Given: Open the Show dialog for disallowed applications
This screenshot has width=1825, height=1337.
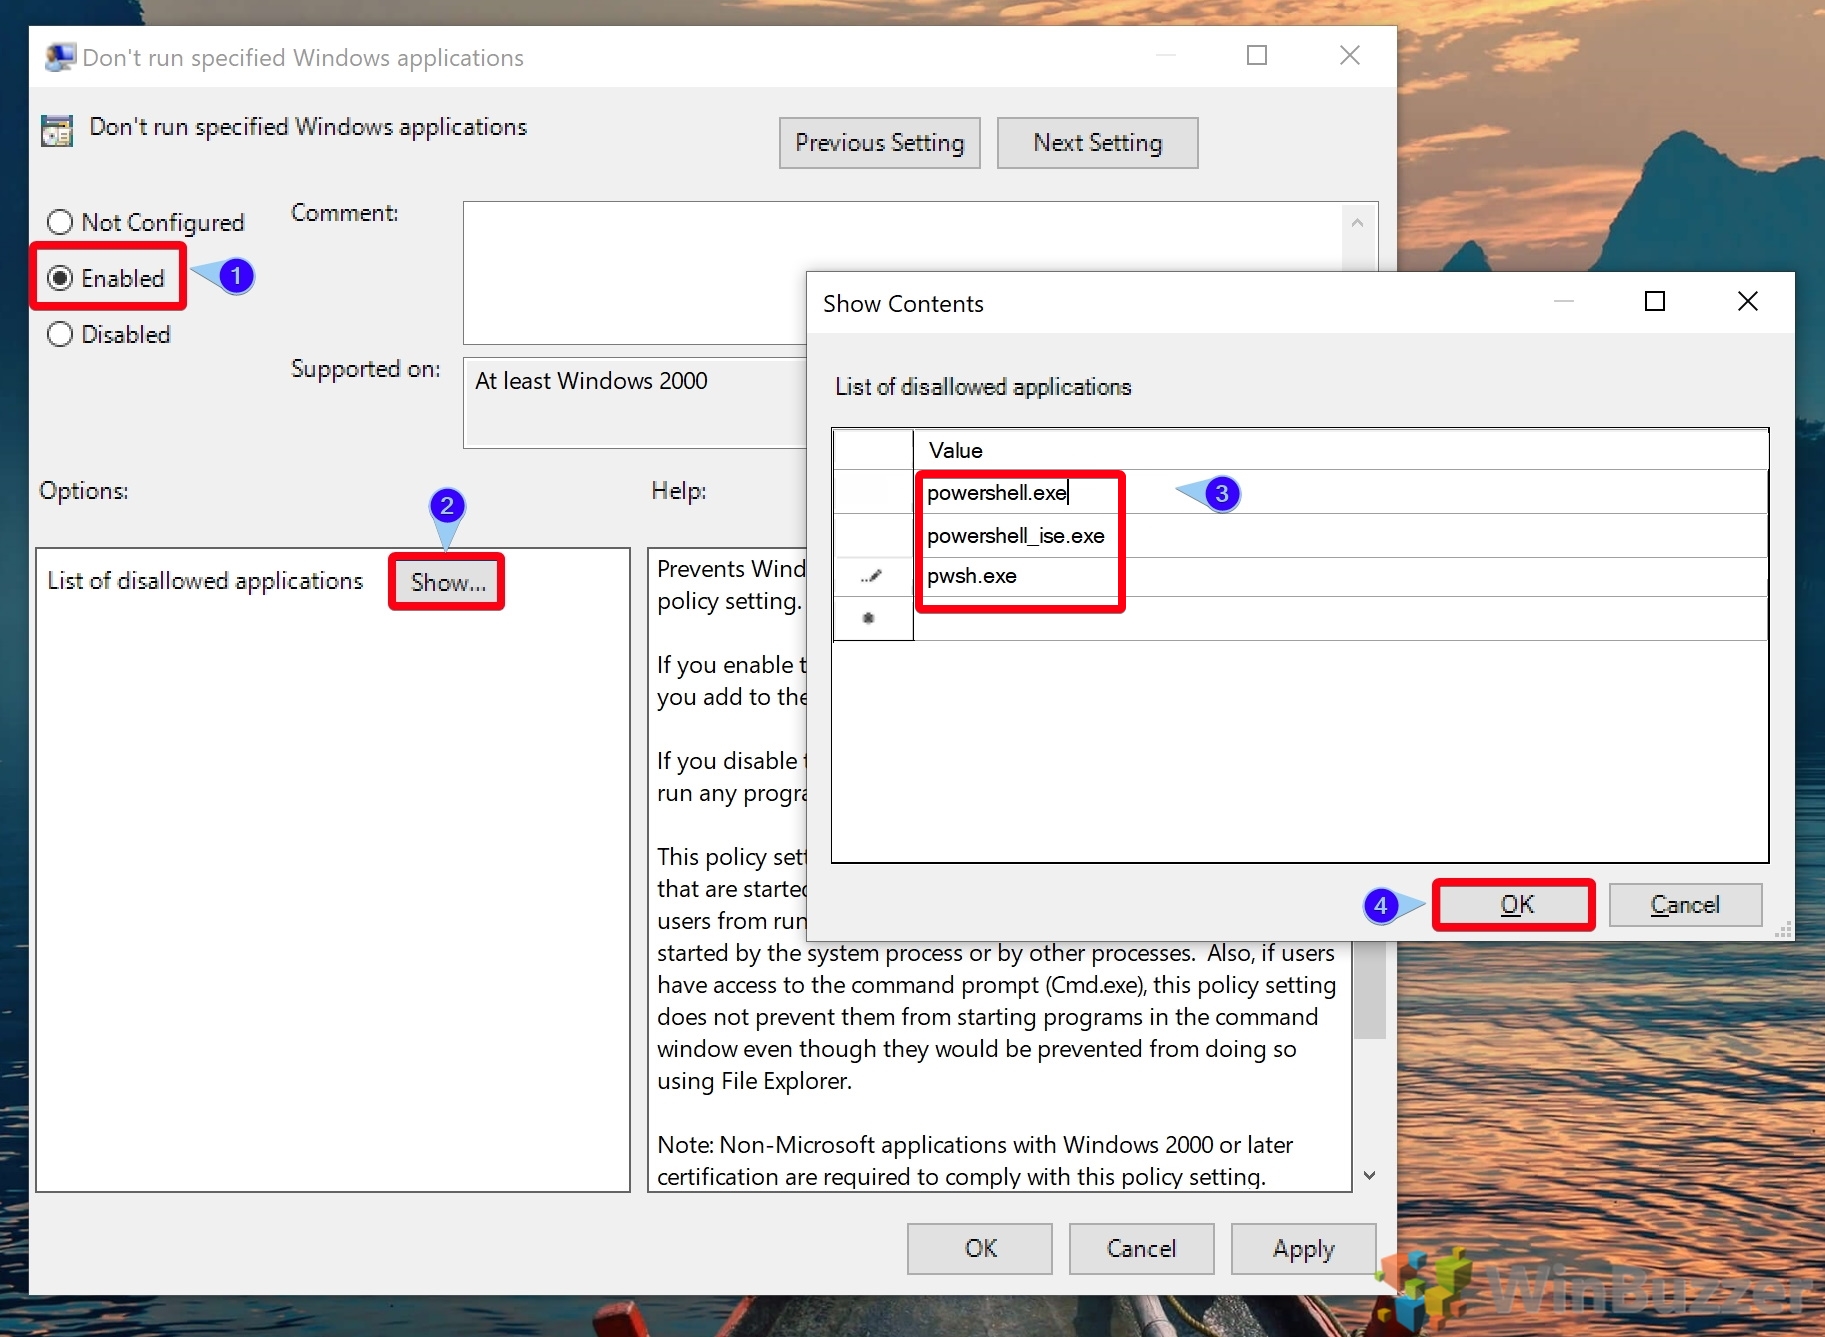Looking at the screenshot, I should pos(445,582).
